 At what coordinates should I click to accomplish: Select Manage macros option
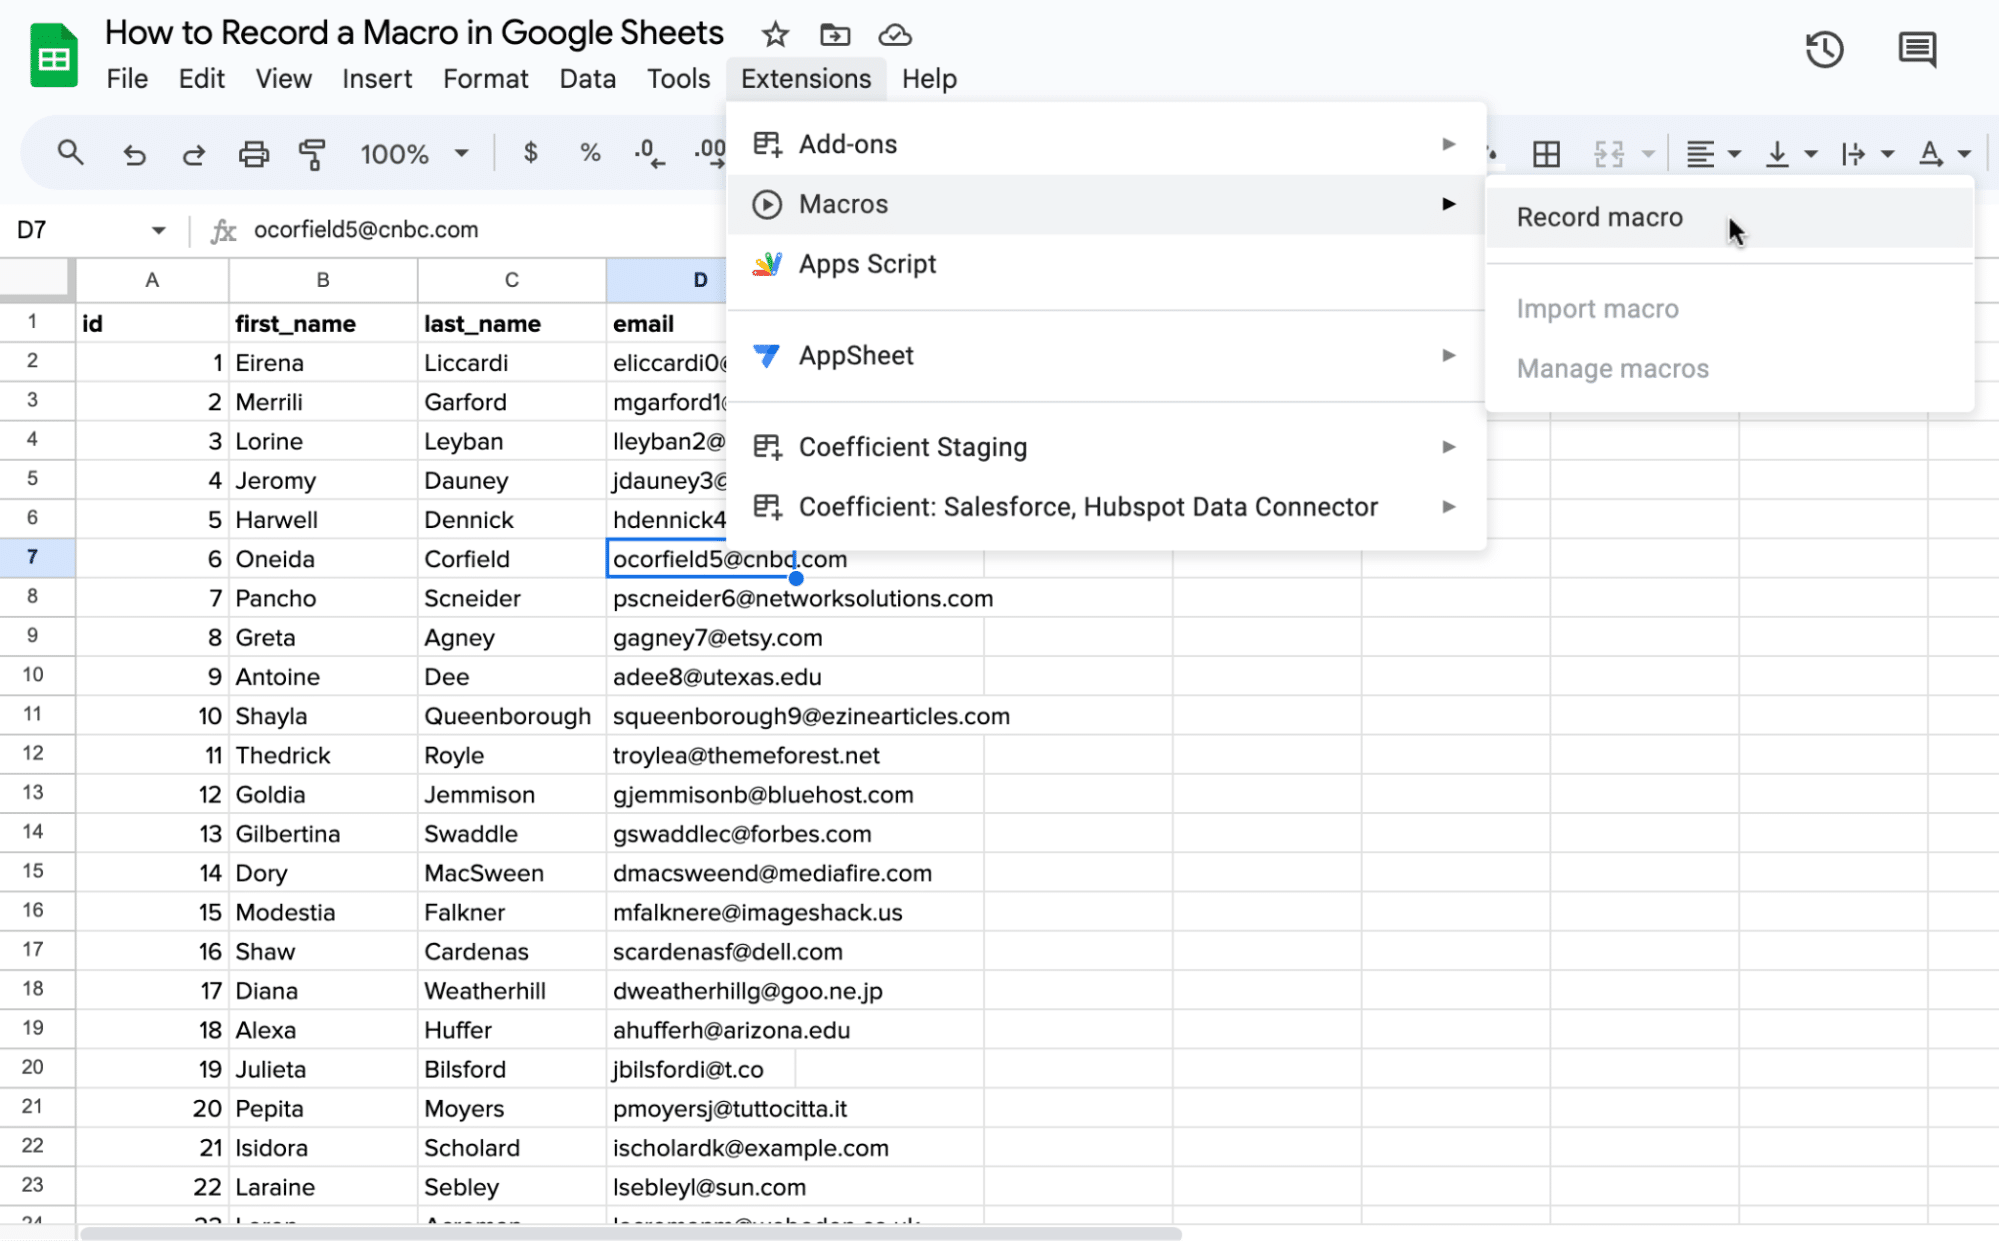click(x=1729, y=369)
